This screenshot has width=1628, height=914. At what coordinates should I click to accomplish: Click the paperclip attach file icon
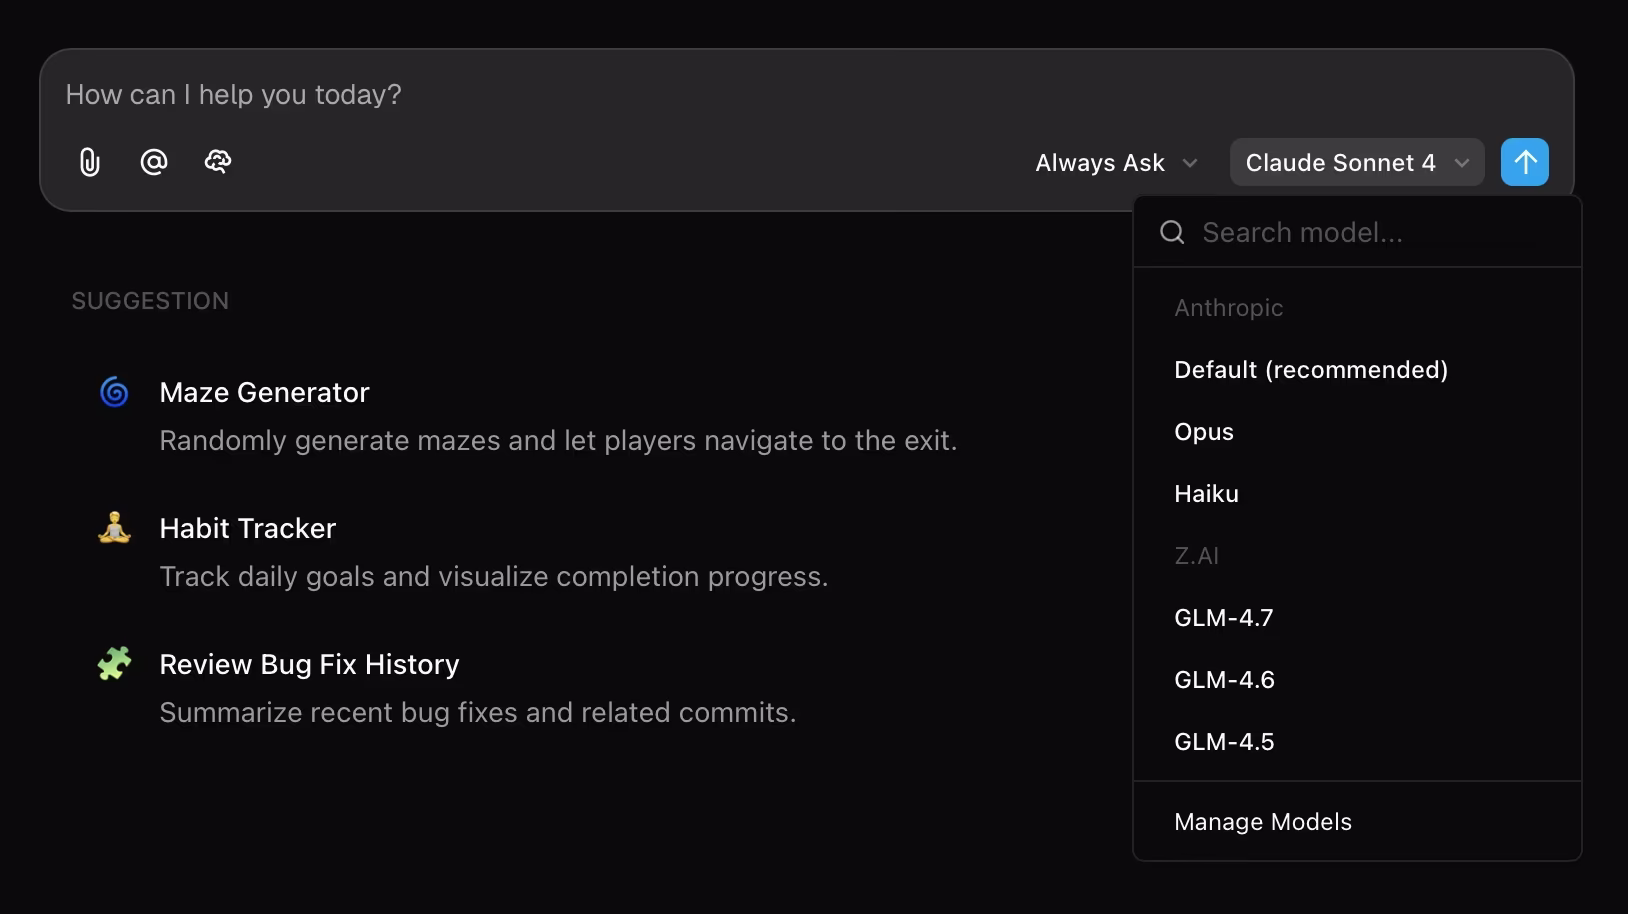click(x=90, y=162)
